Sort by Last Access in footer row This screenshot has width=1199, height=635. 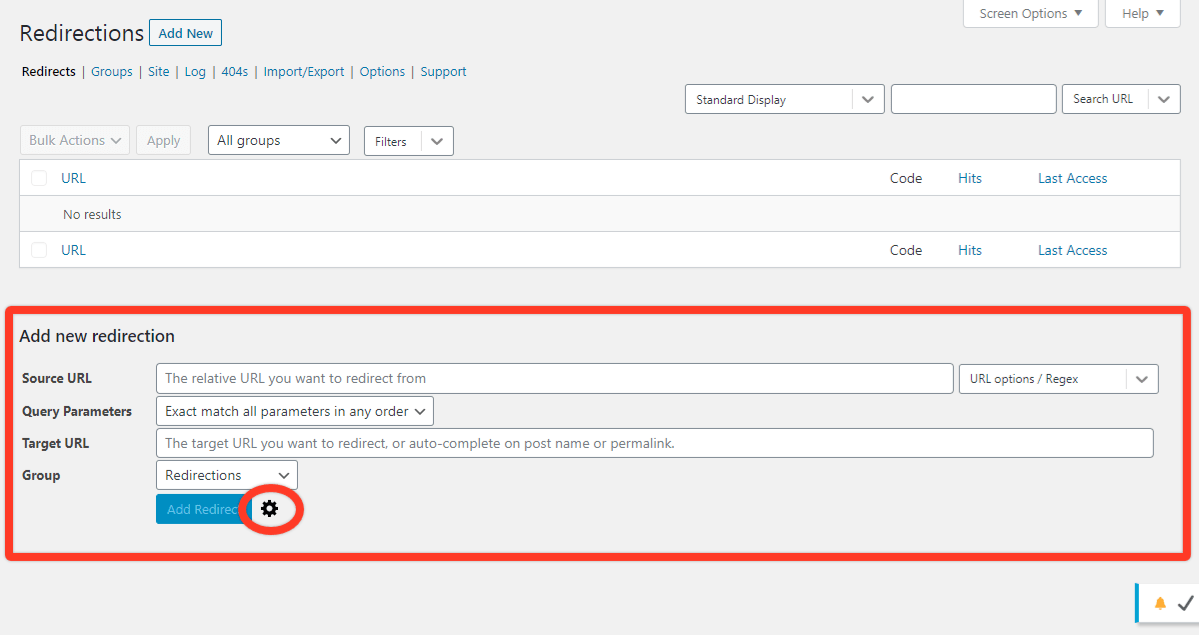1072,250
